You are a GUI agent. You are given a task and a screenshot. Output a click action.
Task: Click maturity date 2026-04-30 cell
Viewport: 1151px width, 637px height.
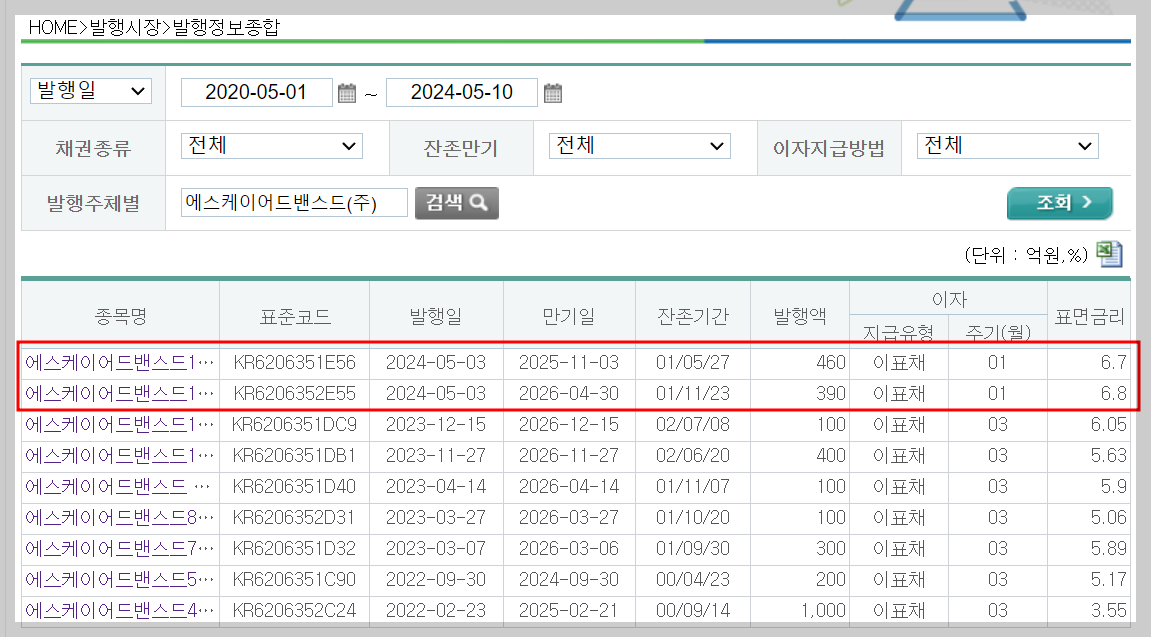point(569,393)
